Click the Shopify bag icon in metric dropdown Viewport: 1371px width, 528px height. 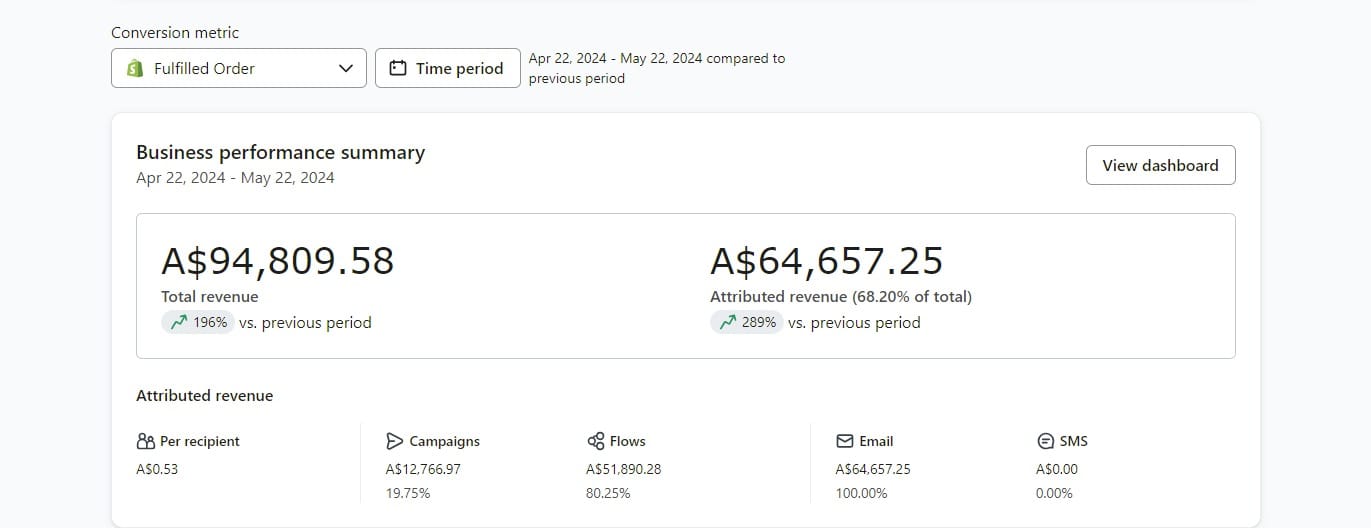click(134, 68)
